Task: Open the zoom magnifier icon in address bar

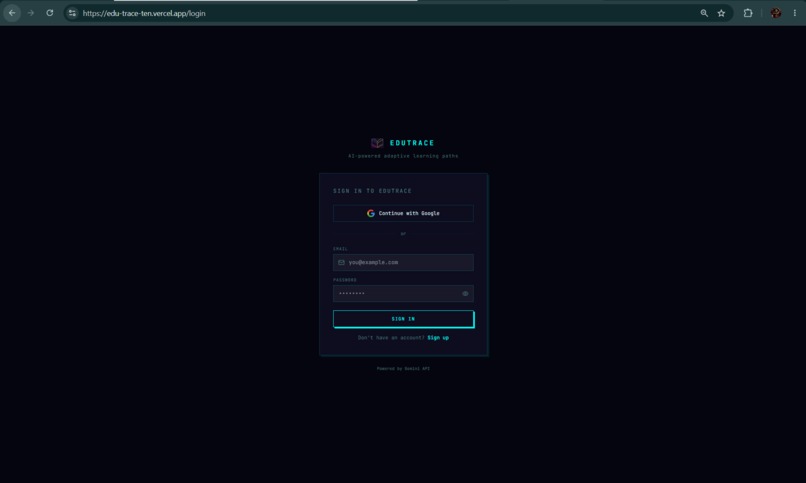Action: click(704, 13)
